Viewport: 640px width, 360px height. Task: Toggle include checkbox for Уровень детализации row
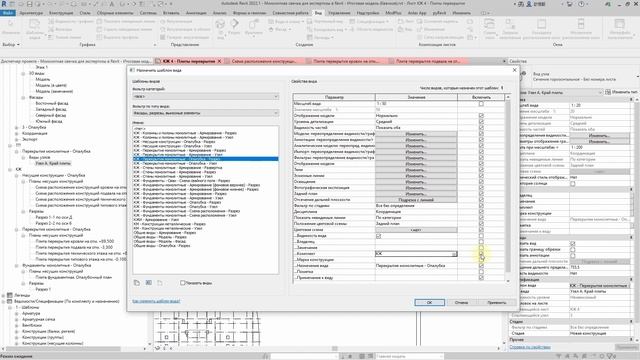(481, 122)
